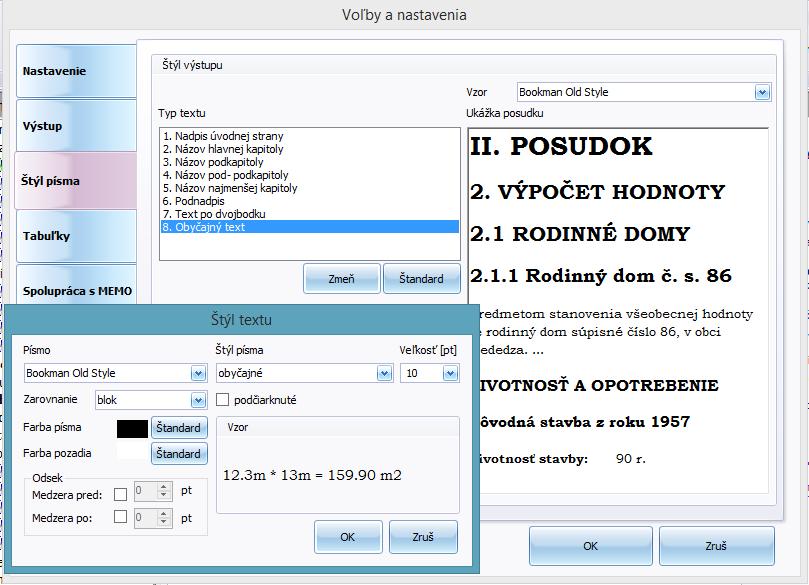Click the Zmeň button

(x=342, y=279)
